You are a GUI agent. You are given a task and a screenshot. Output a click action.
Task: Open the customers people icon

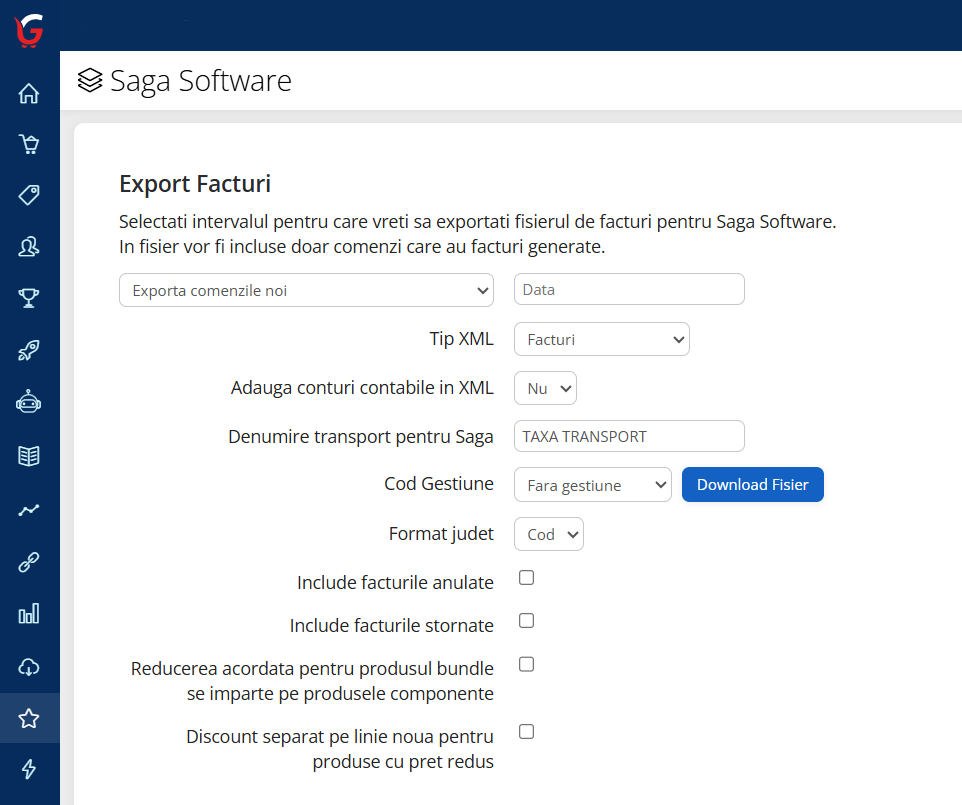point(29,247)
